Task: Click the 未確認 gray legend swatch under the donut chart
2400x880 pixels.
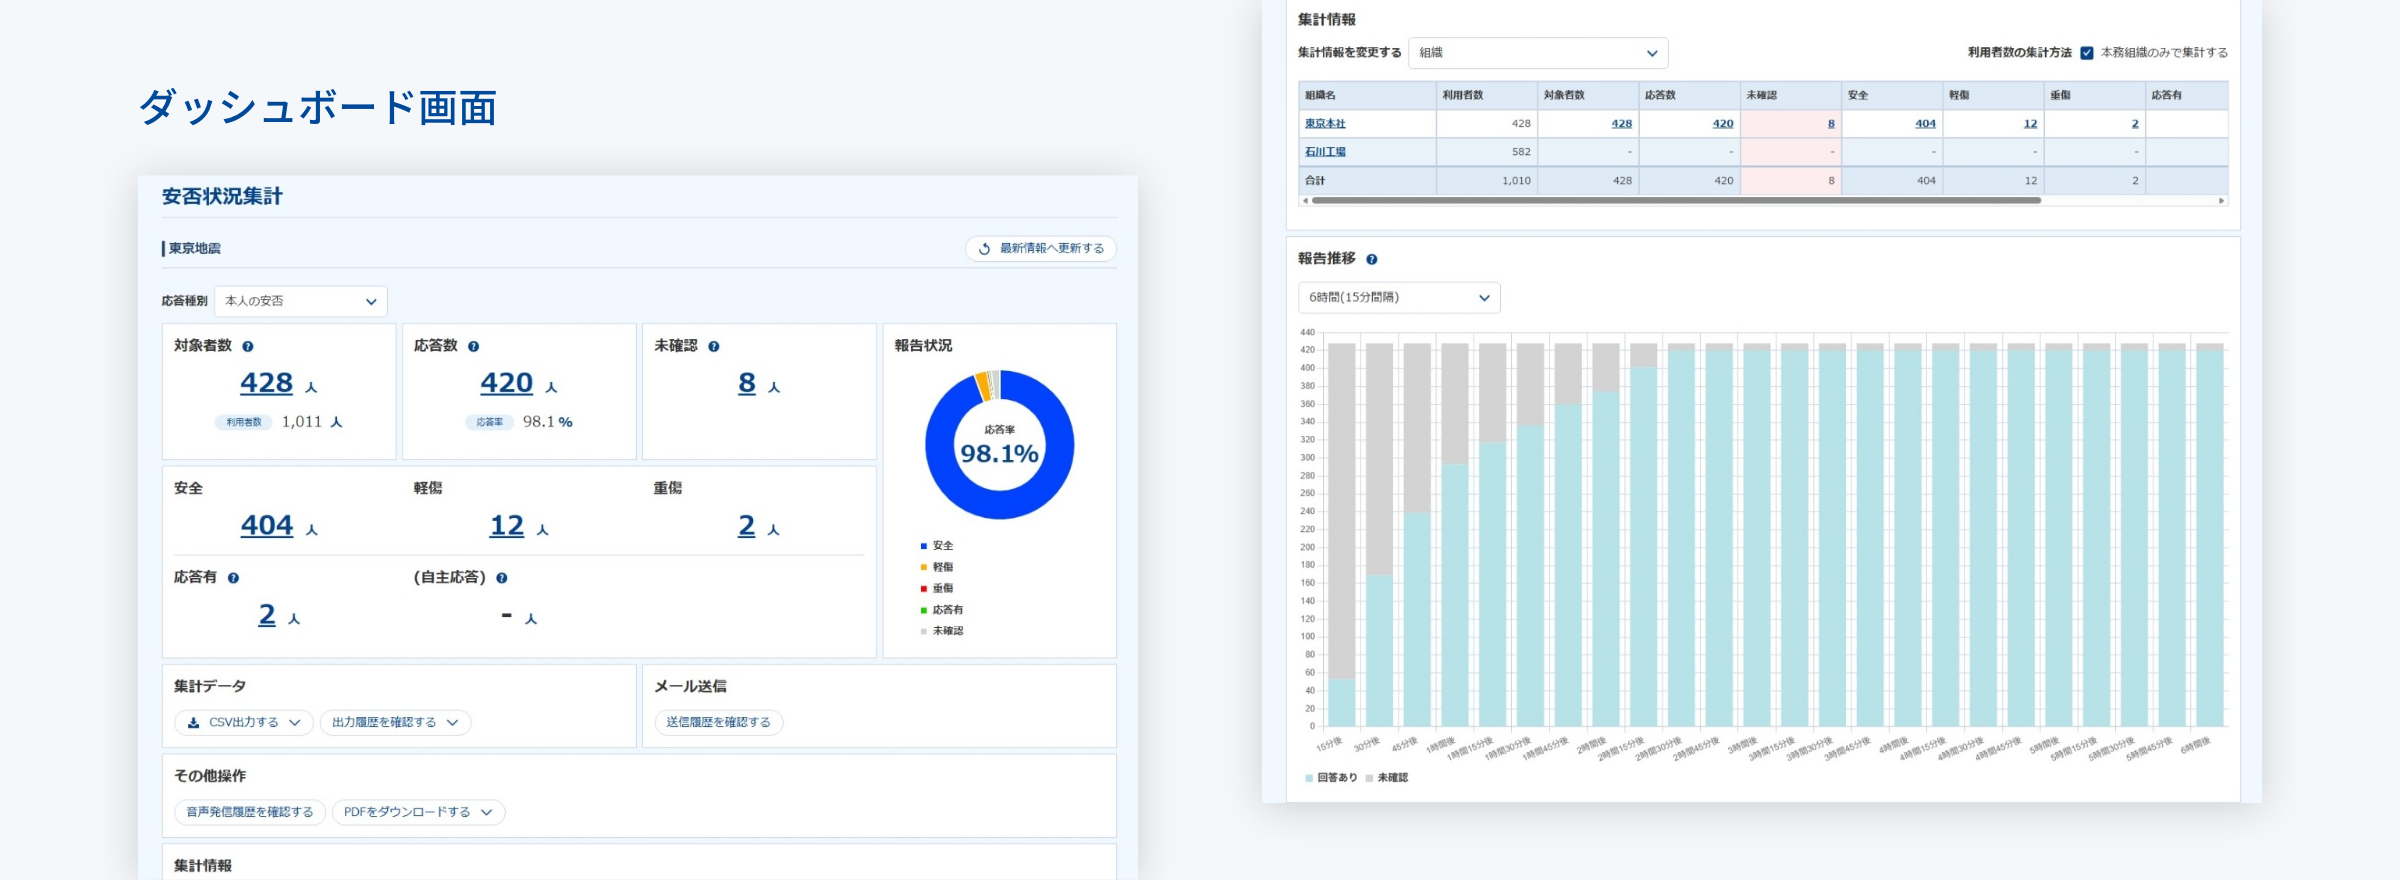Action: click(x=924, y=631)
